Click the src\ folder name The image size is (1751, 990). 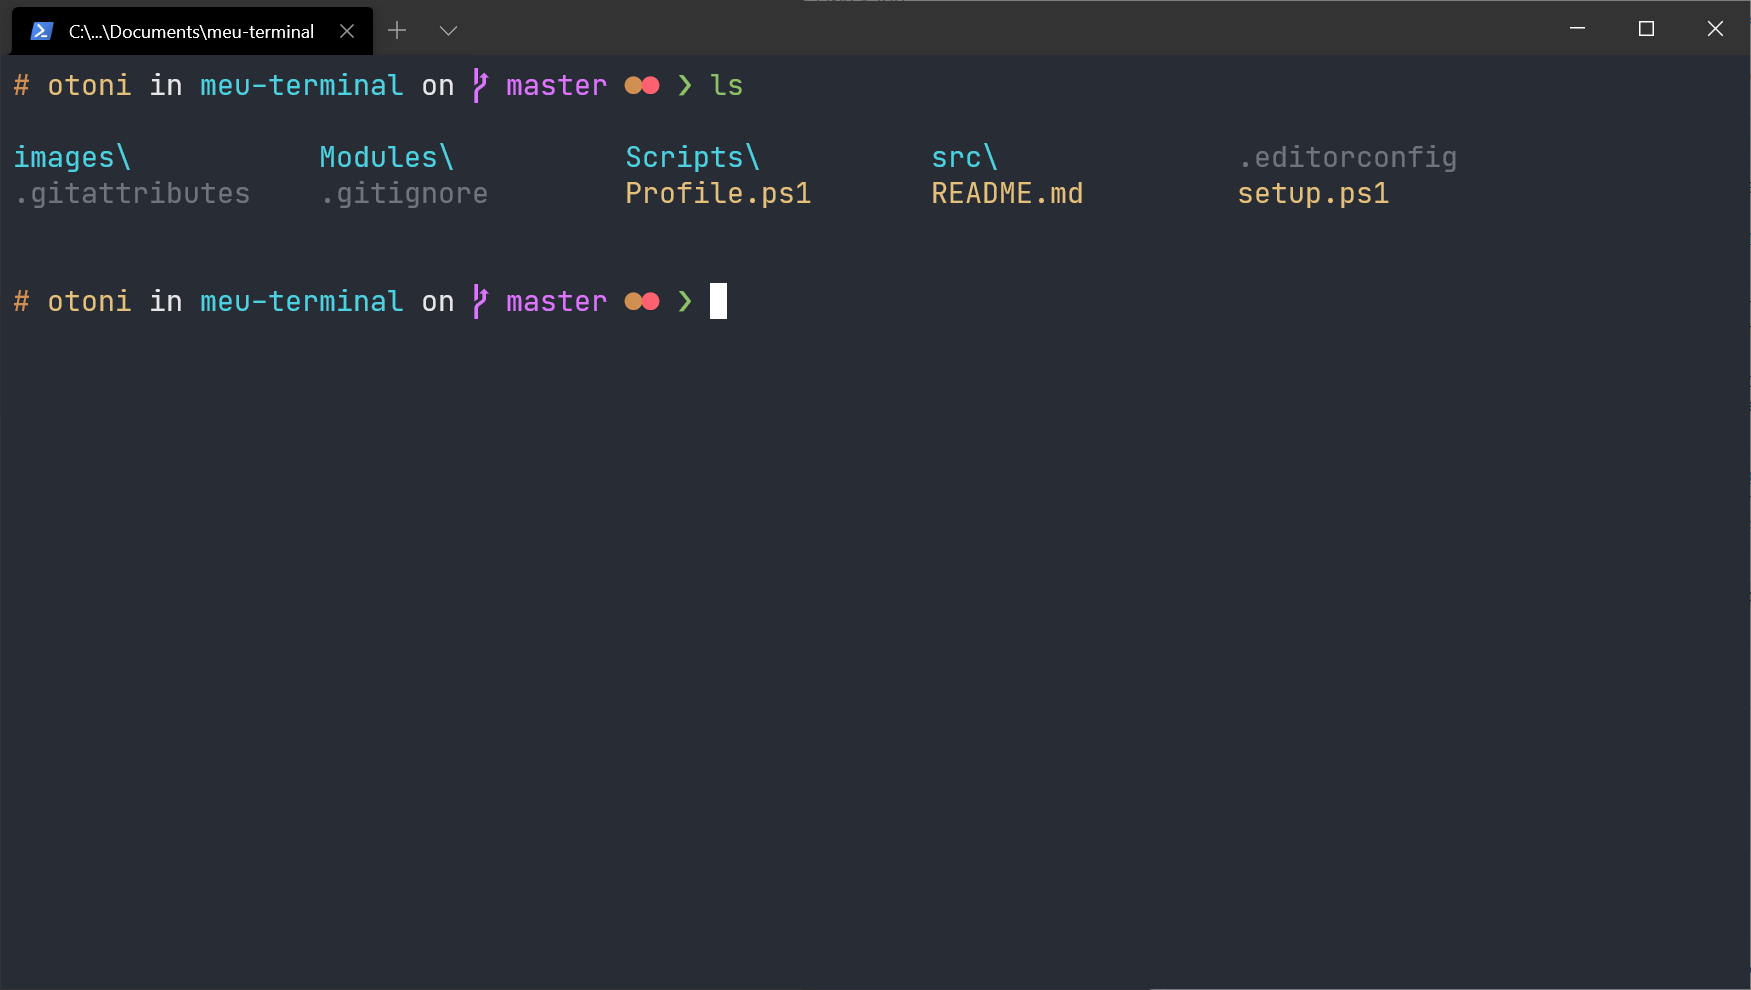(x=965, y=158)
